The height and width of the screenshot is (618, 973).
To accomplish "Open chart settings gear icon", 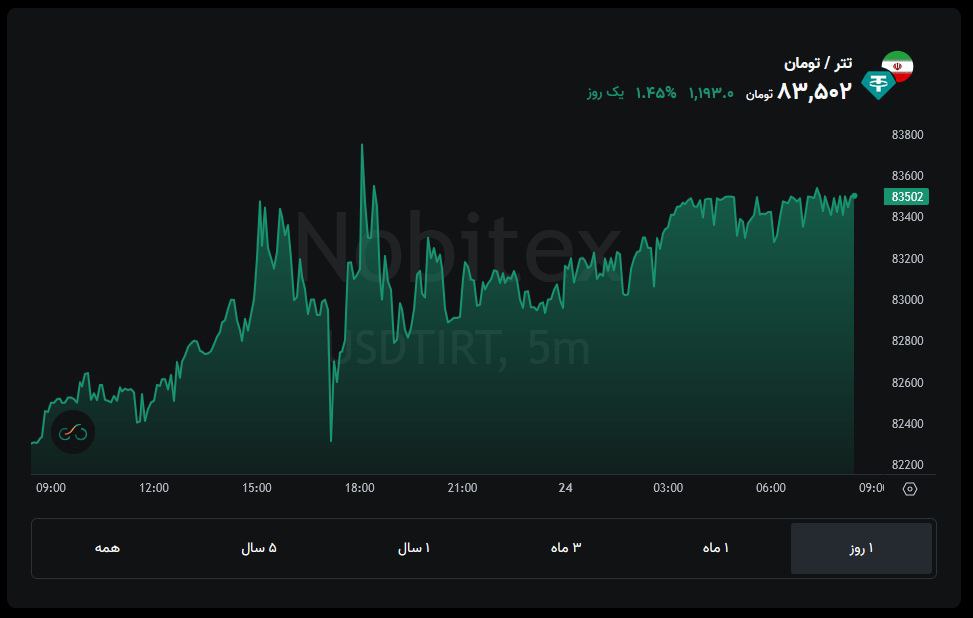I will tap(910, 489).
